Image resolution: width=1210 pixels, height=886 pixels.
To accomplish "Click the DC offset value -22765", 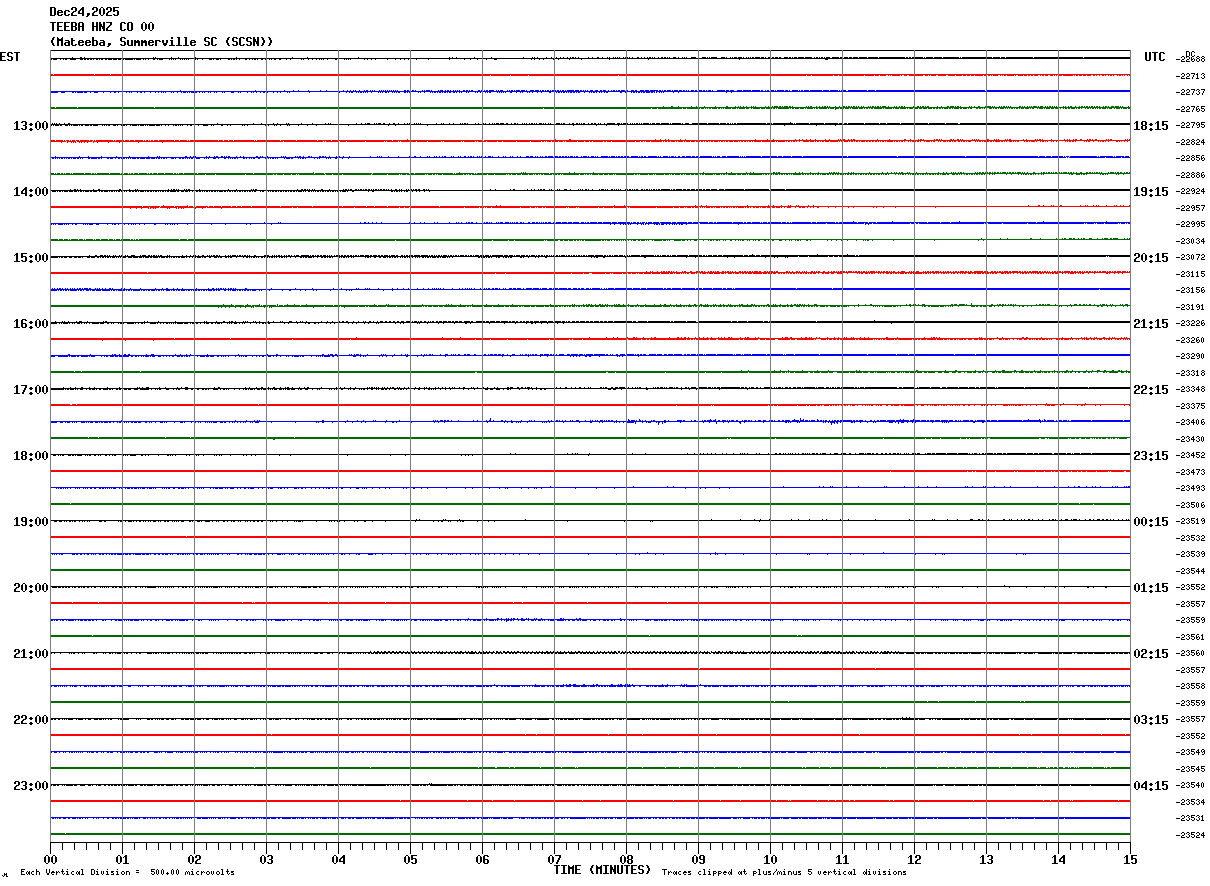I will (x=1190, y=109).
